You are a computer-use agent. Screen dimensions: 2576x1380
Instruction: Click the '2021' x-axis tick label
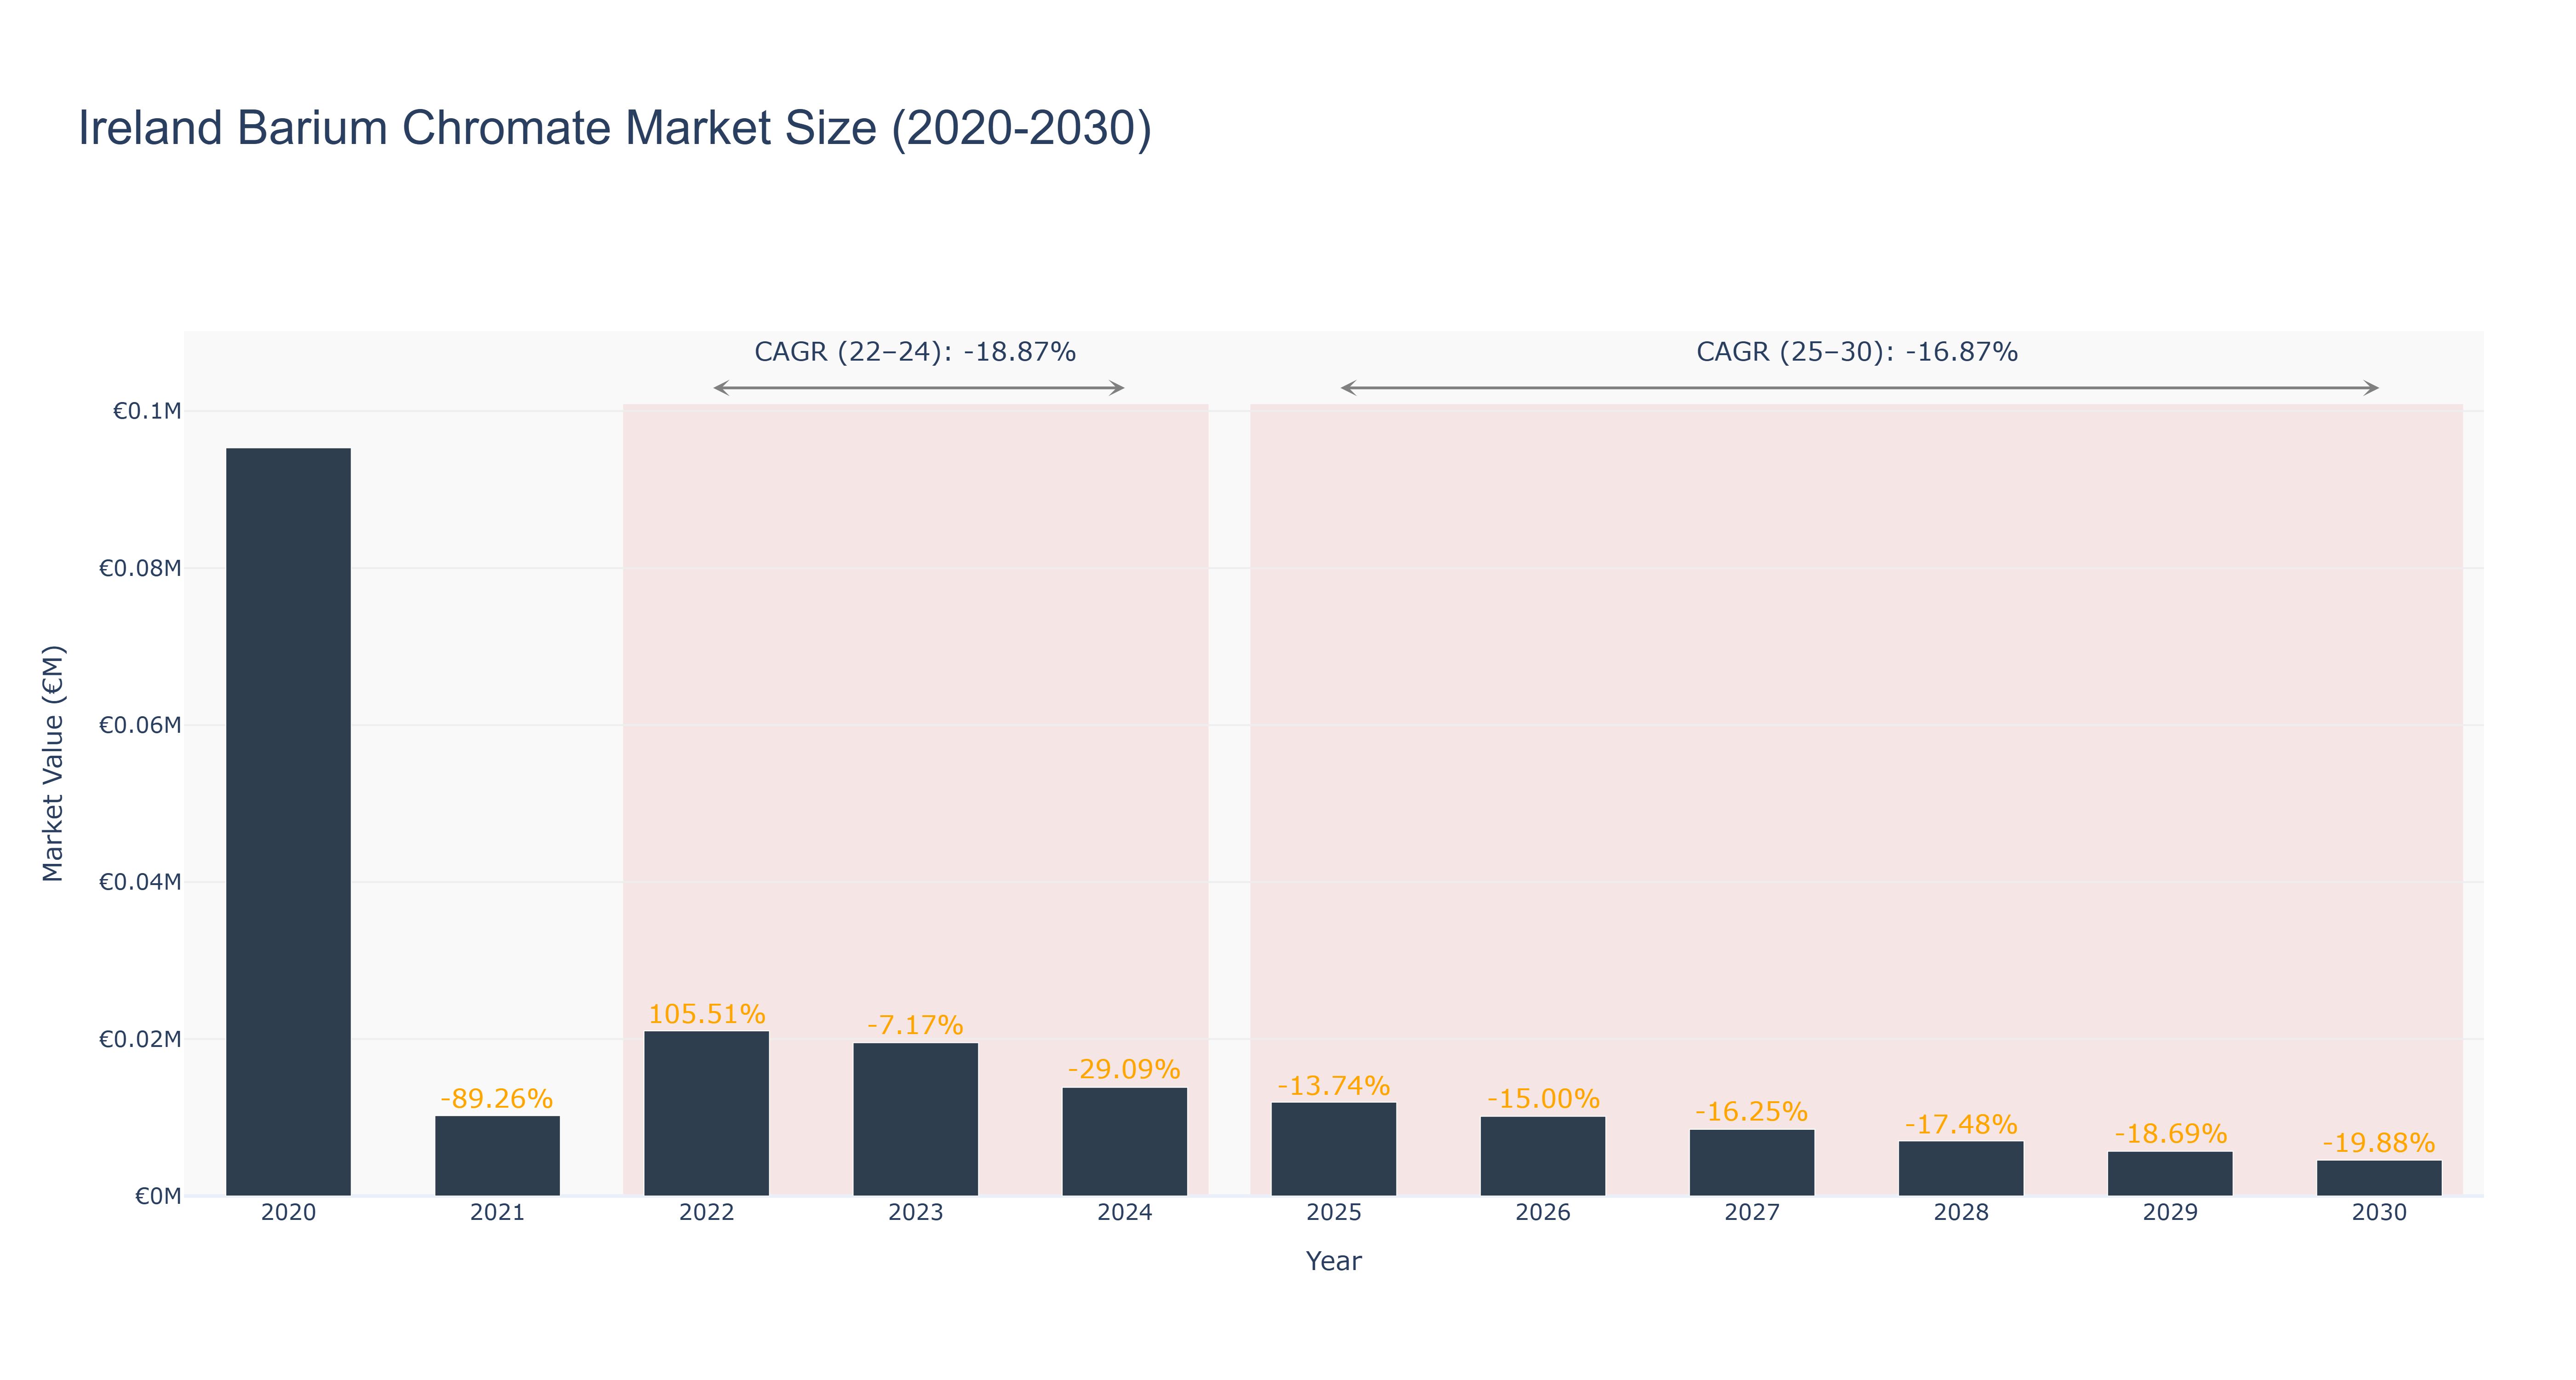(x=497, y=1213)
